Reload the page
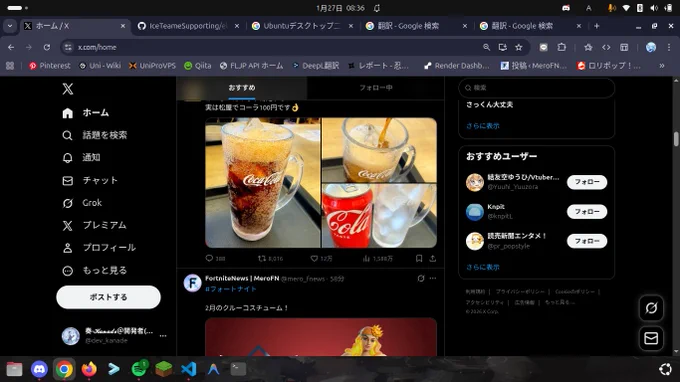Image resolution: width=680 pixels, height=382 pixels. 47,47
